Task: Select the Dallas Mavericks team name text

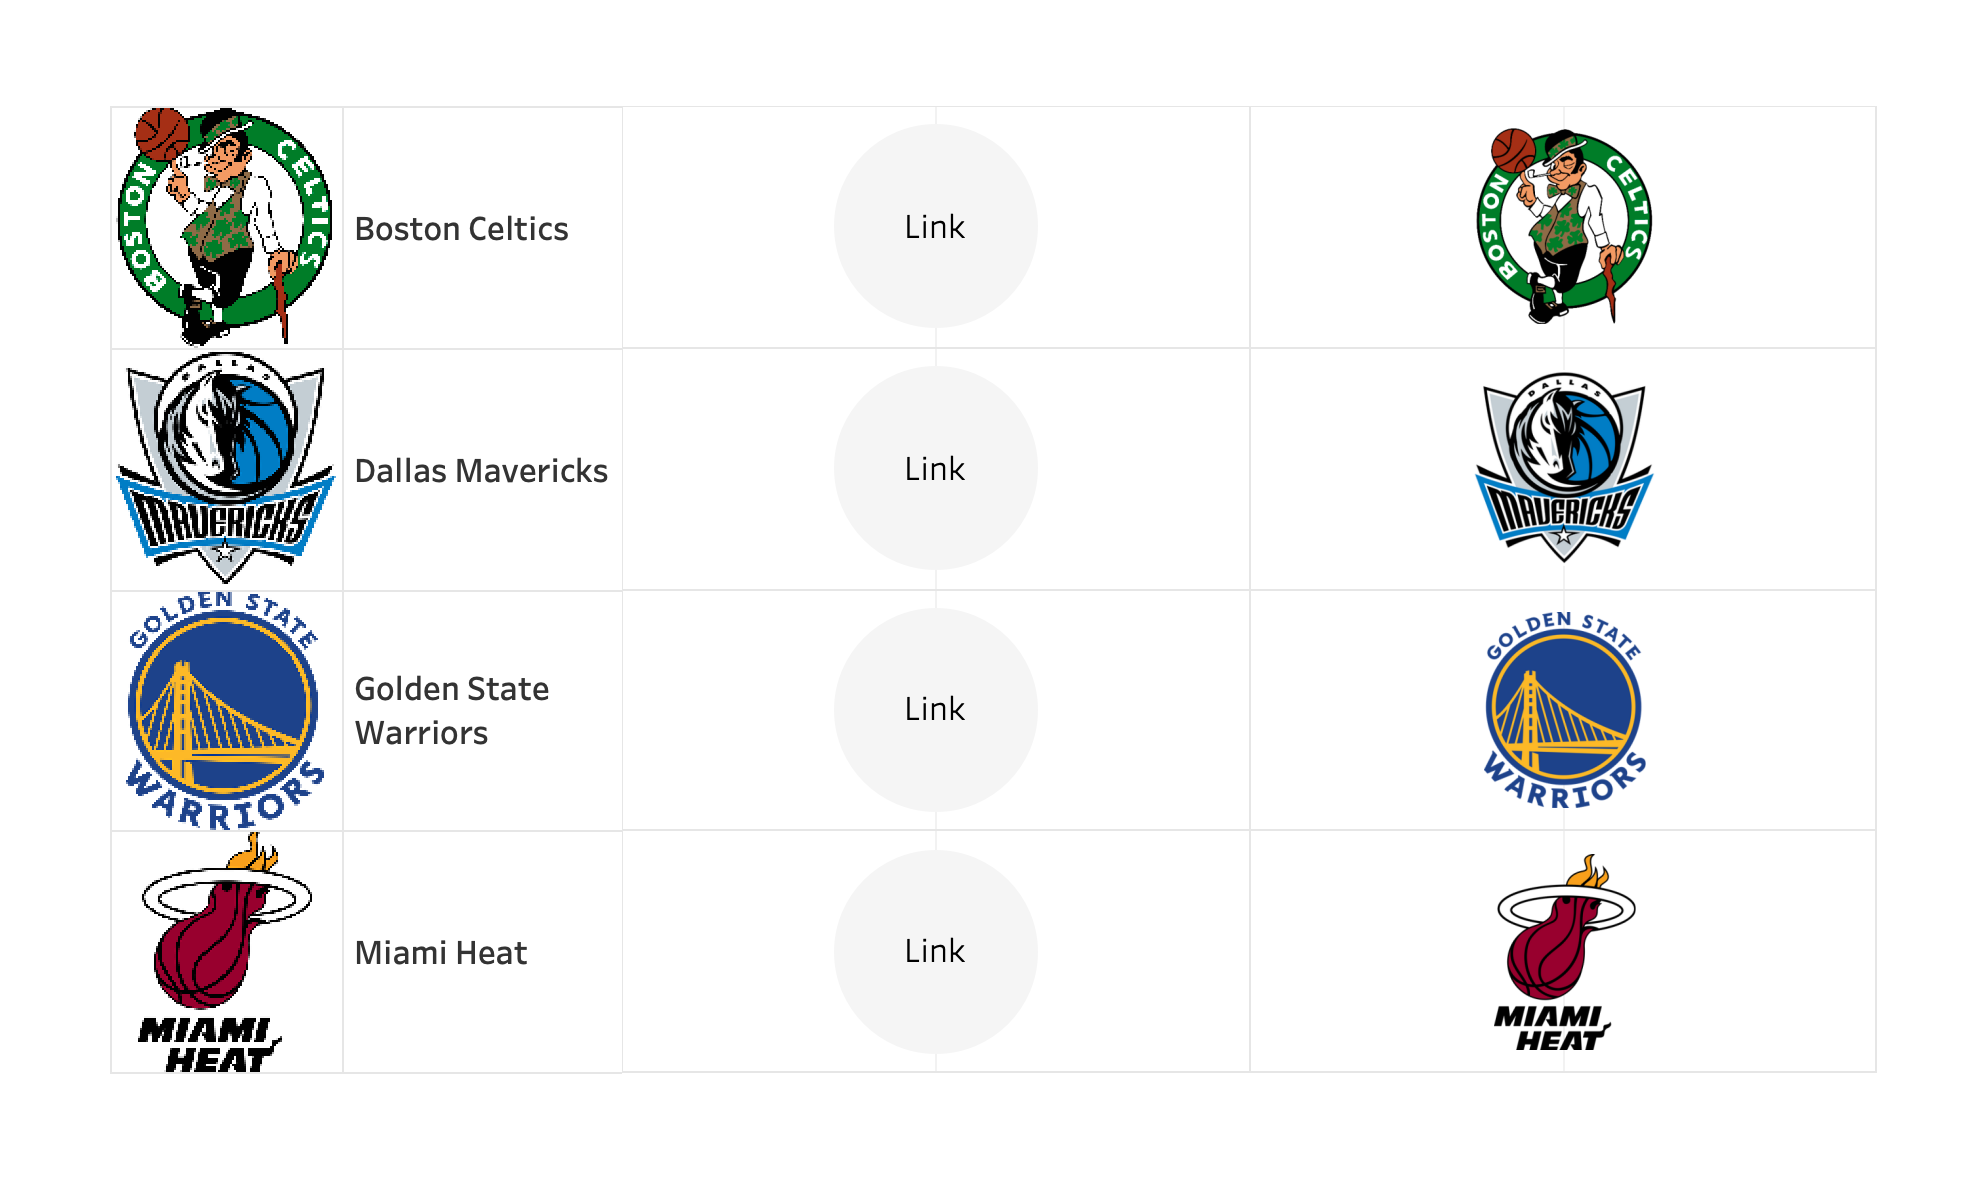Action: pyautogui.click(x=481, y=471)
